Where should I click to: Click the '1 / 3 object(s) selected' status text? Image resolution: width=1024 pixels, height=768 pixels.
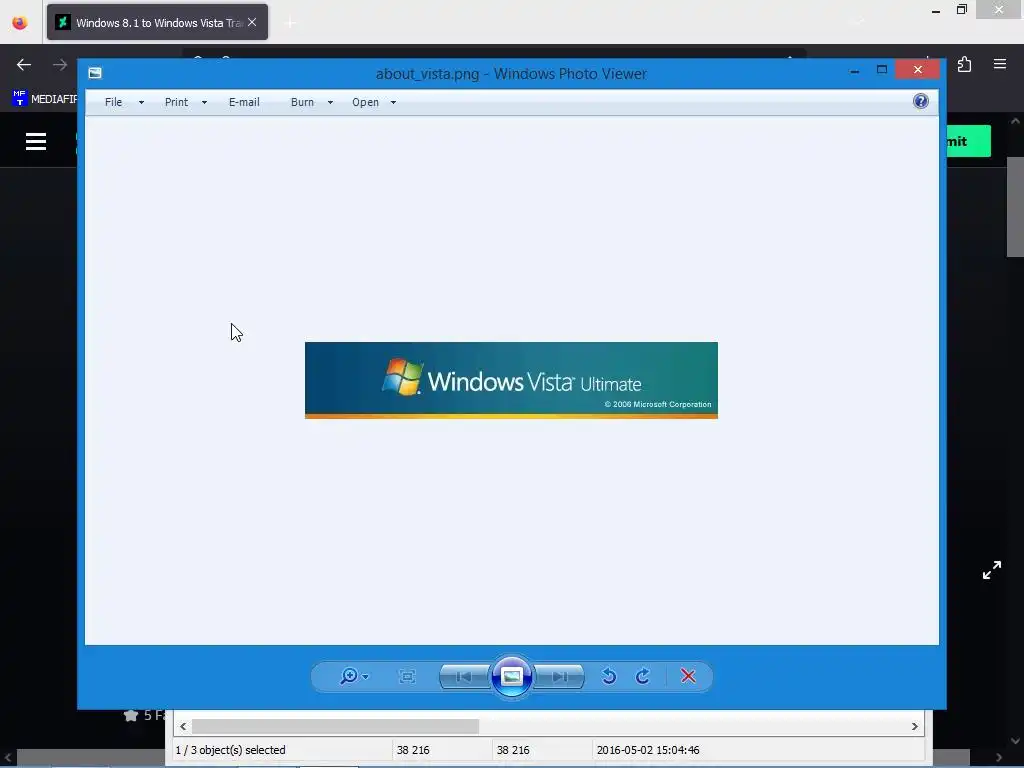click(231, 750)
